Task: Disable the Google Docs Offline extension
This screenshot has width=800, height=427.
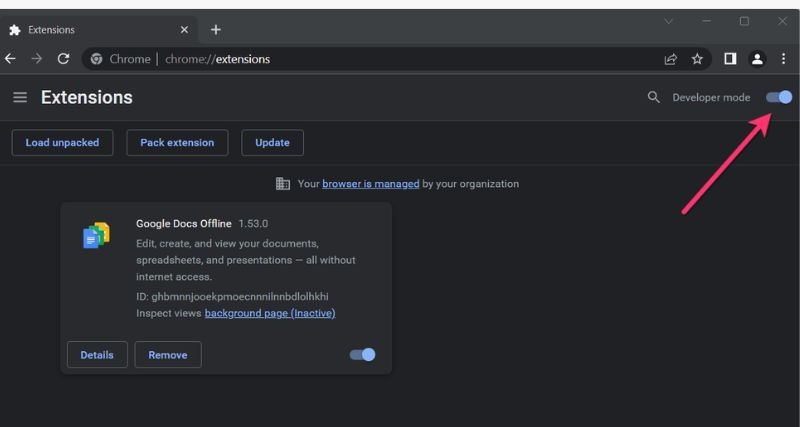Action: pos(362,354)
